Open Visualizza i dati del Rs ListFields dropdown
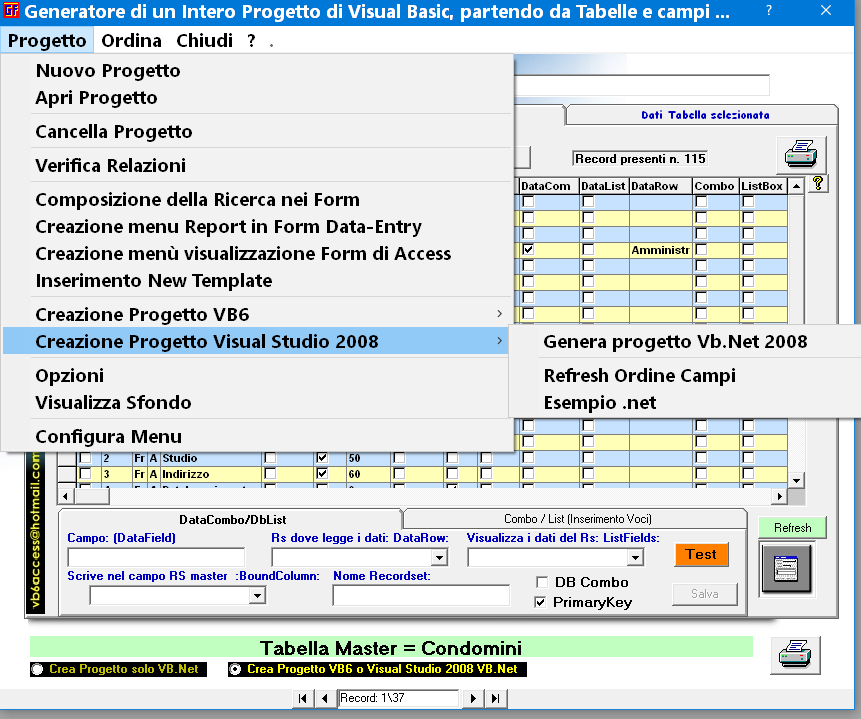 [x=635, y=558]
